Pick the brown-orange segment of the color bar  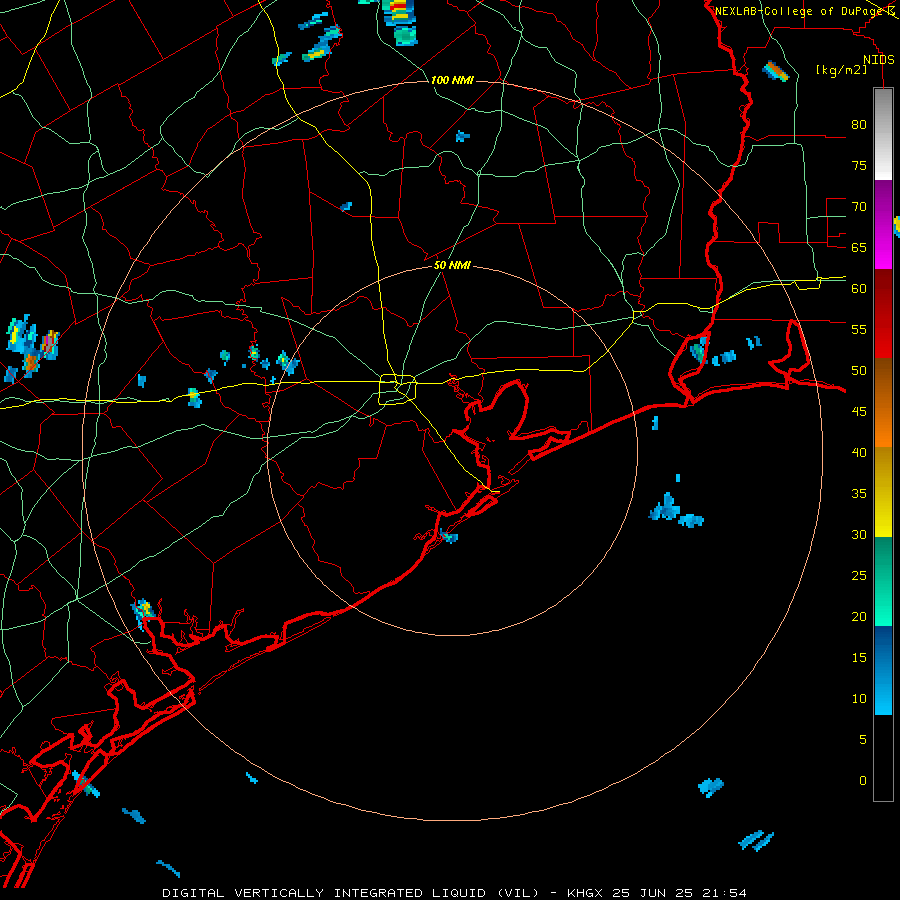(x=883, y=402)
